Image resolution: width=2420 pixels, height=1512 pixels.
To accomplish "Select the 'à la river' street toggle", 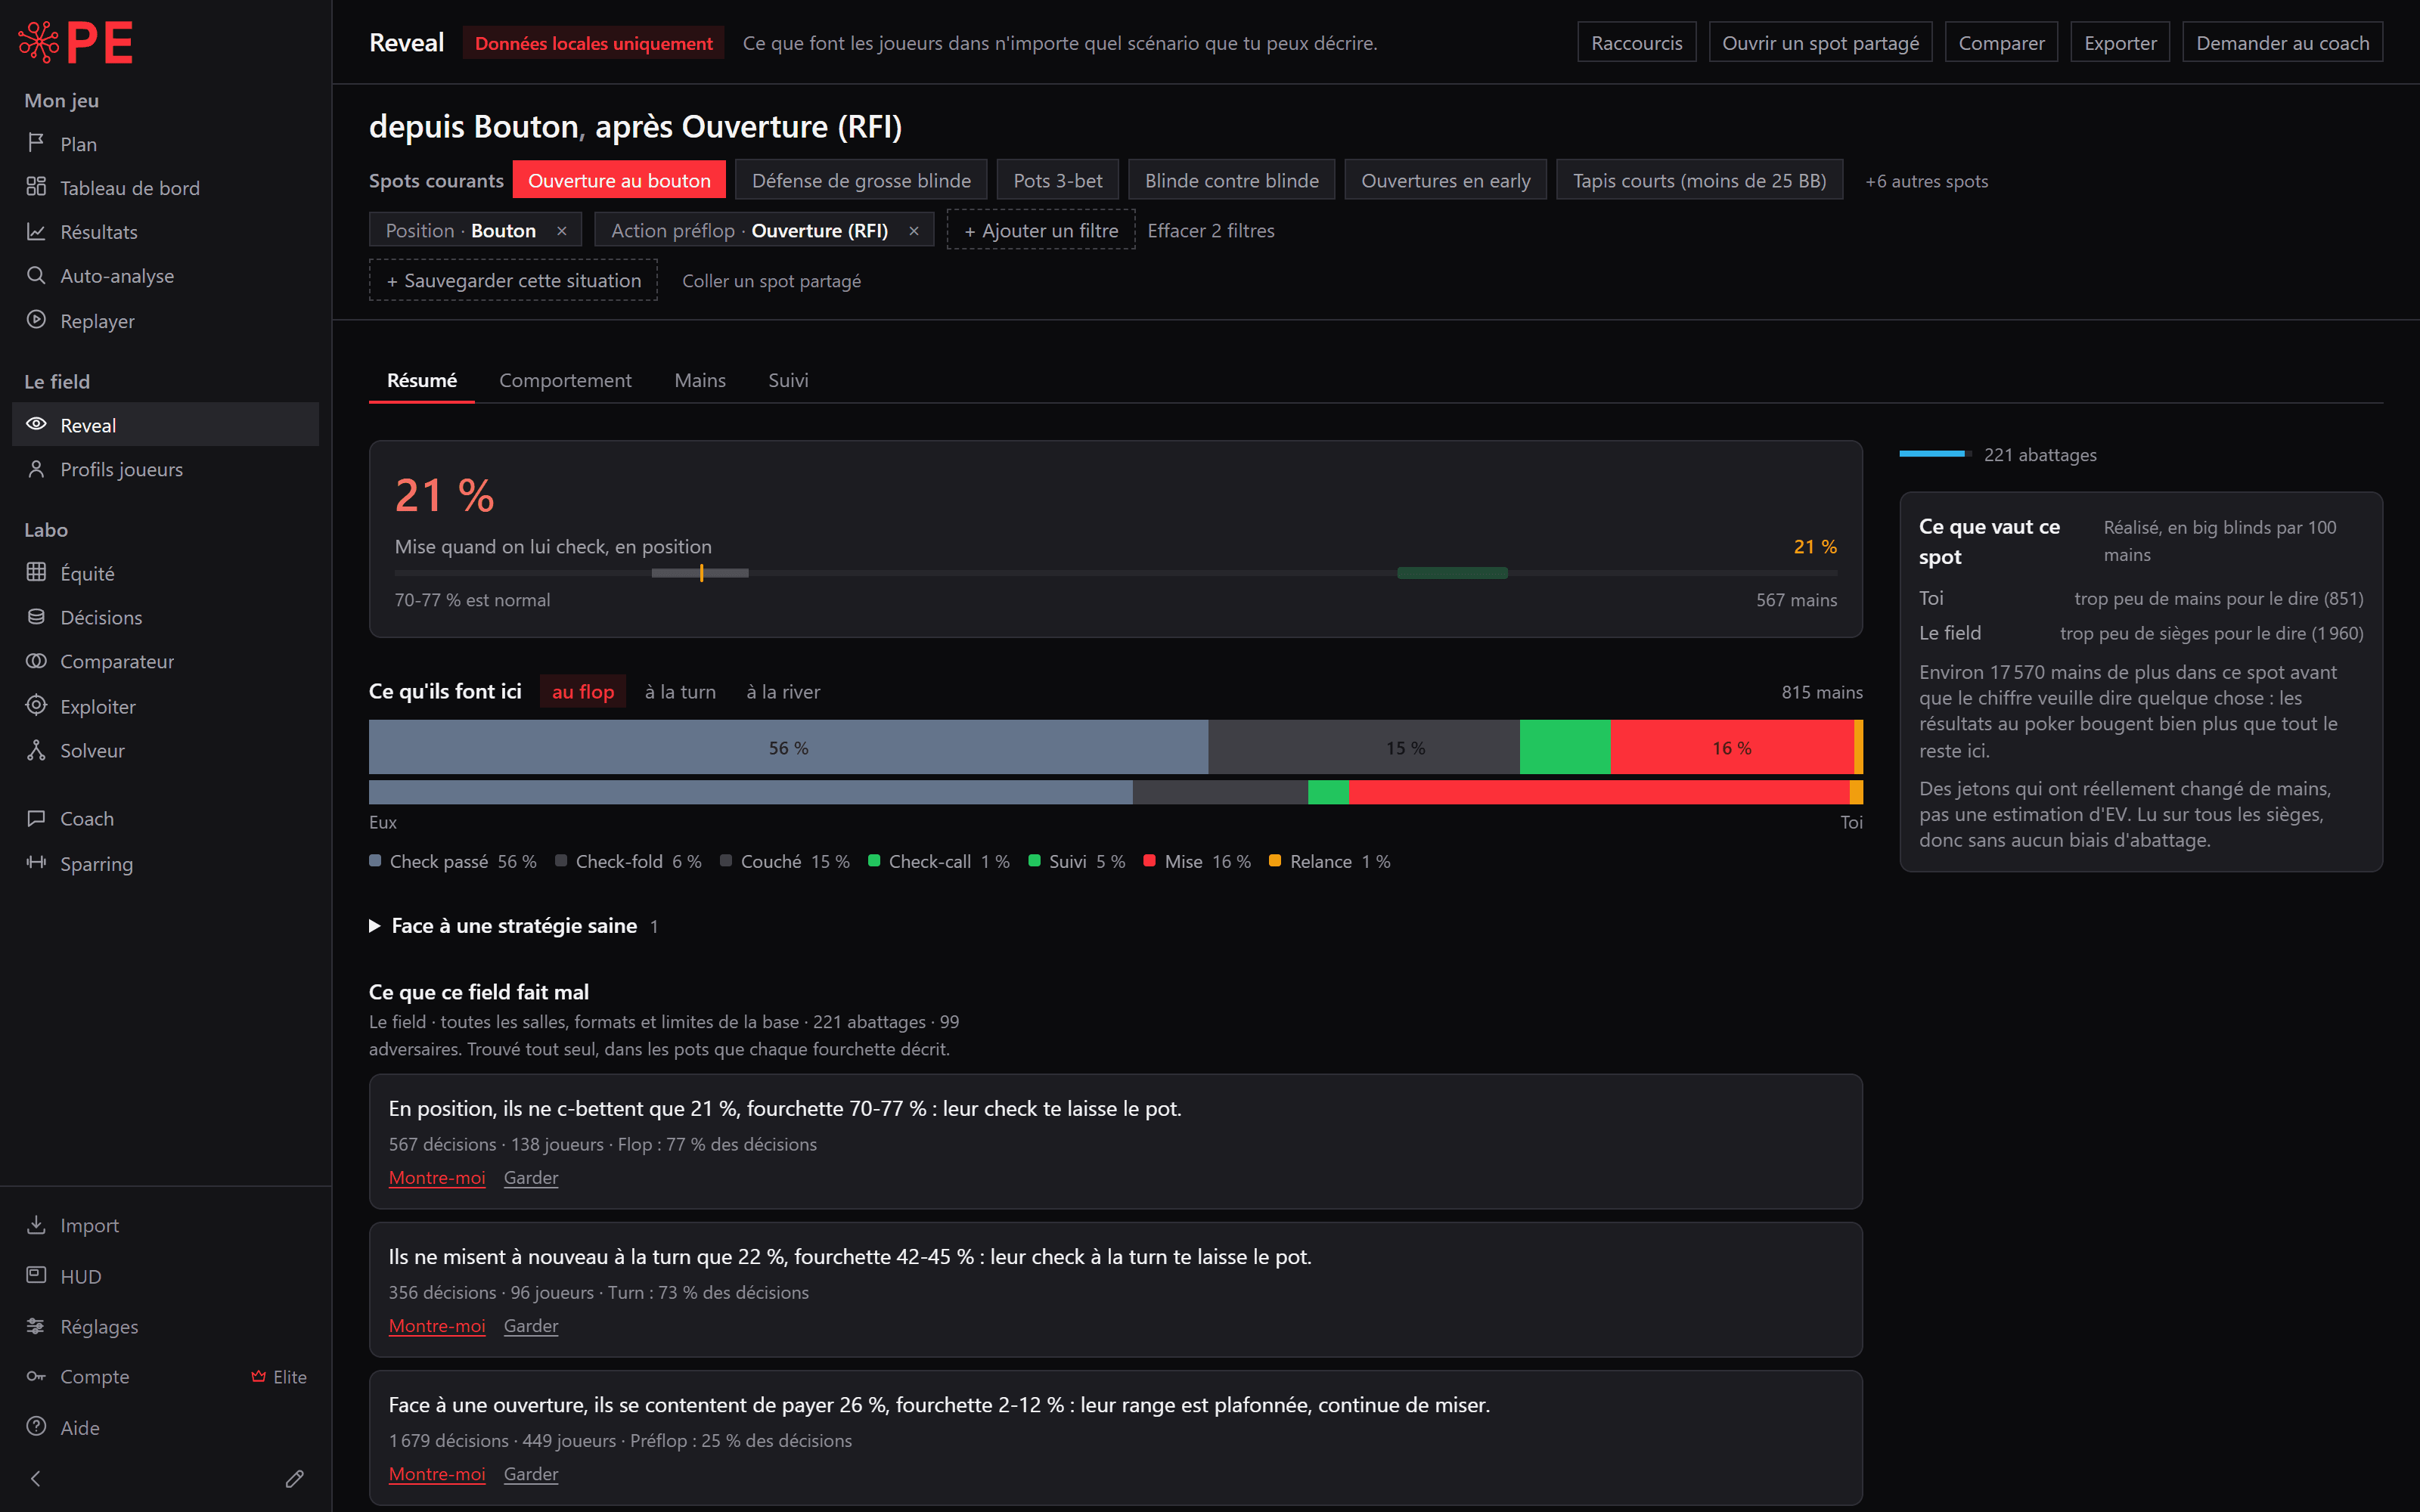I will (783, 691).
